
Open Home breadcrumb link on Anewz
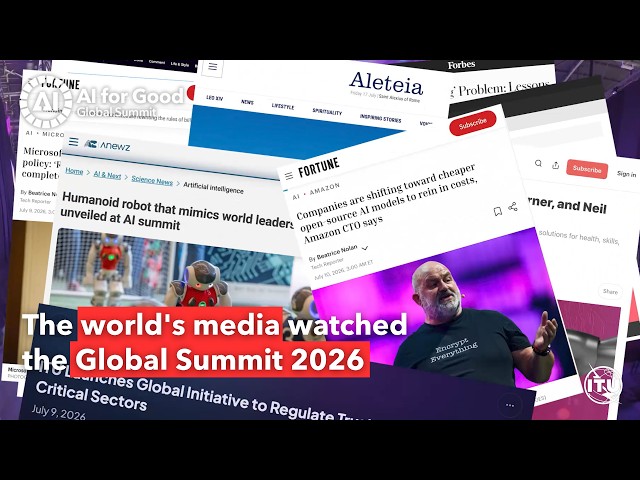(74, 171)
